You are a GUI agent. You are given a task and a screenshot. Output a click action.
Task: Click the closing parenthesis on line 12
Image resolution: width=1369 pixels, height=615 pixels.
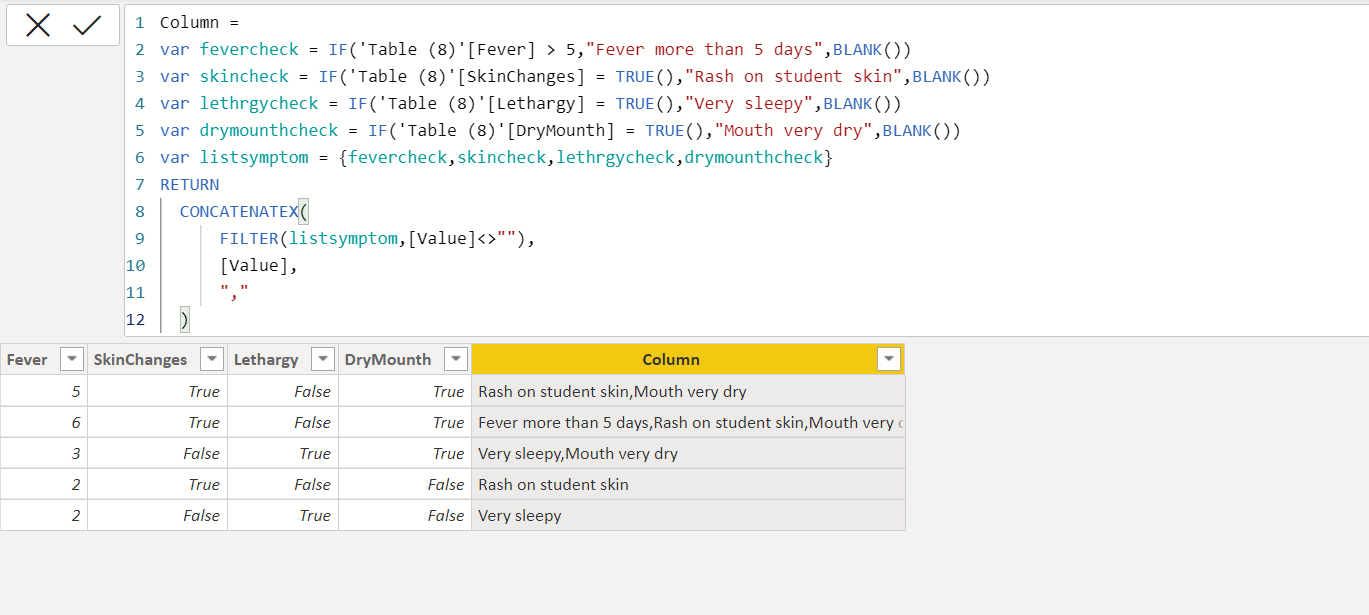pos(185,319)
